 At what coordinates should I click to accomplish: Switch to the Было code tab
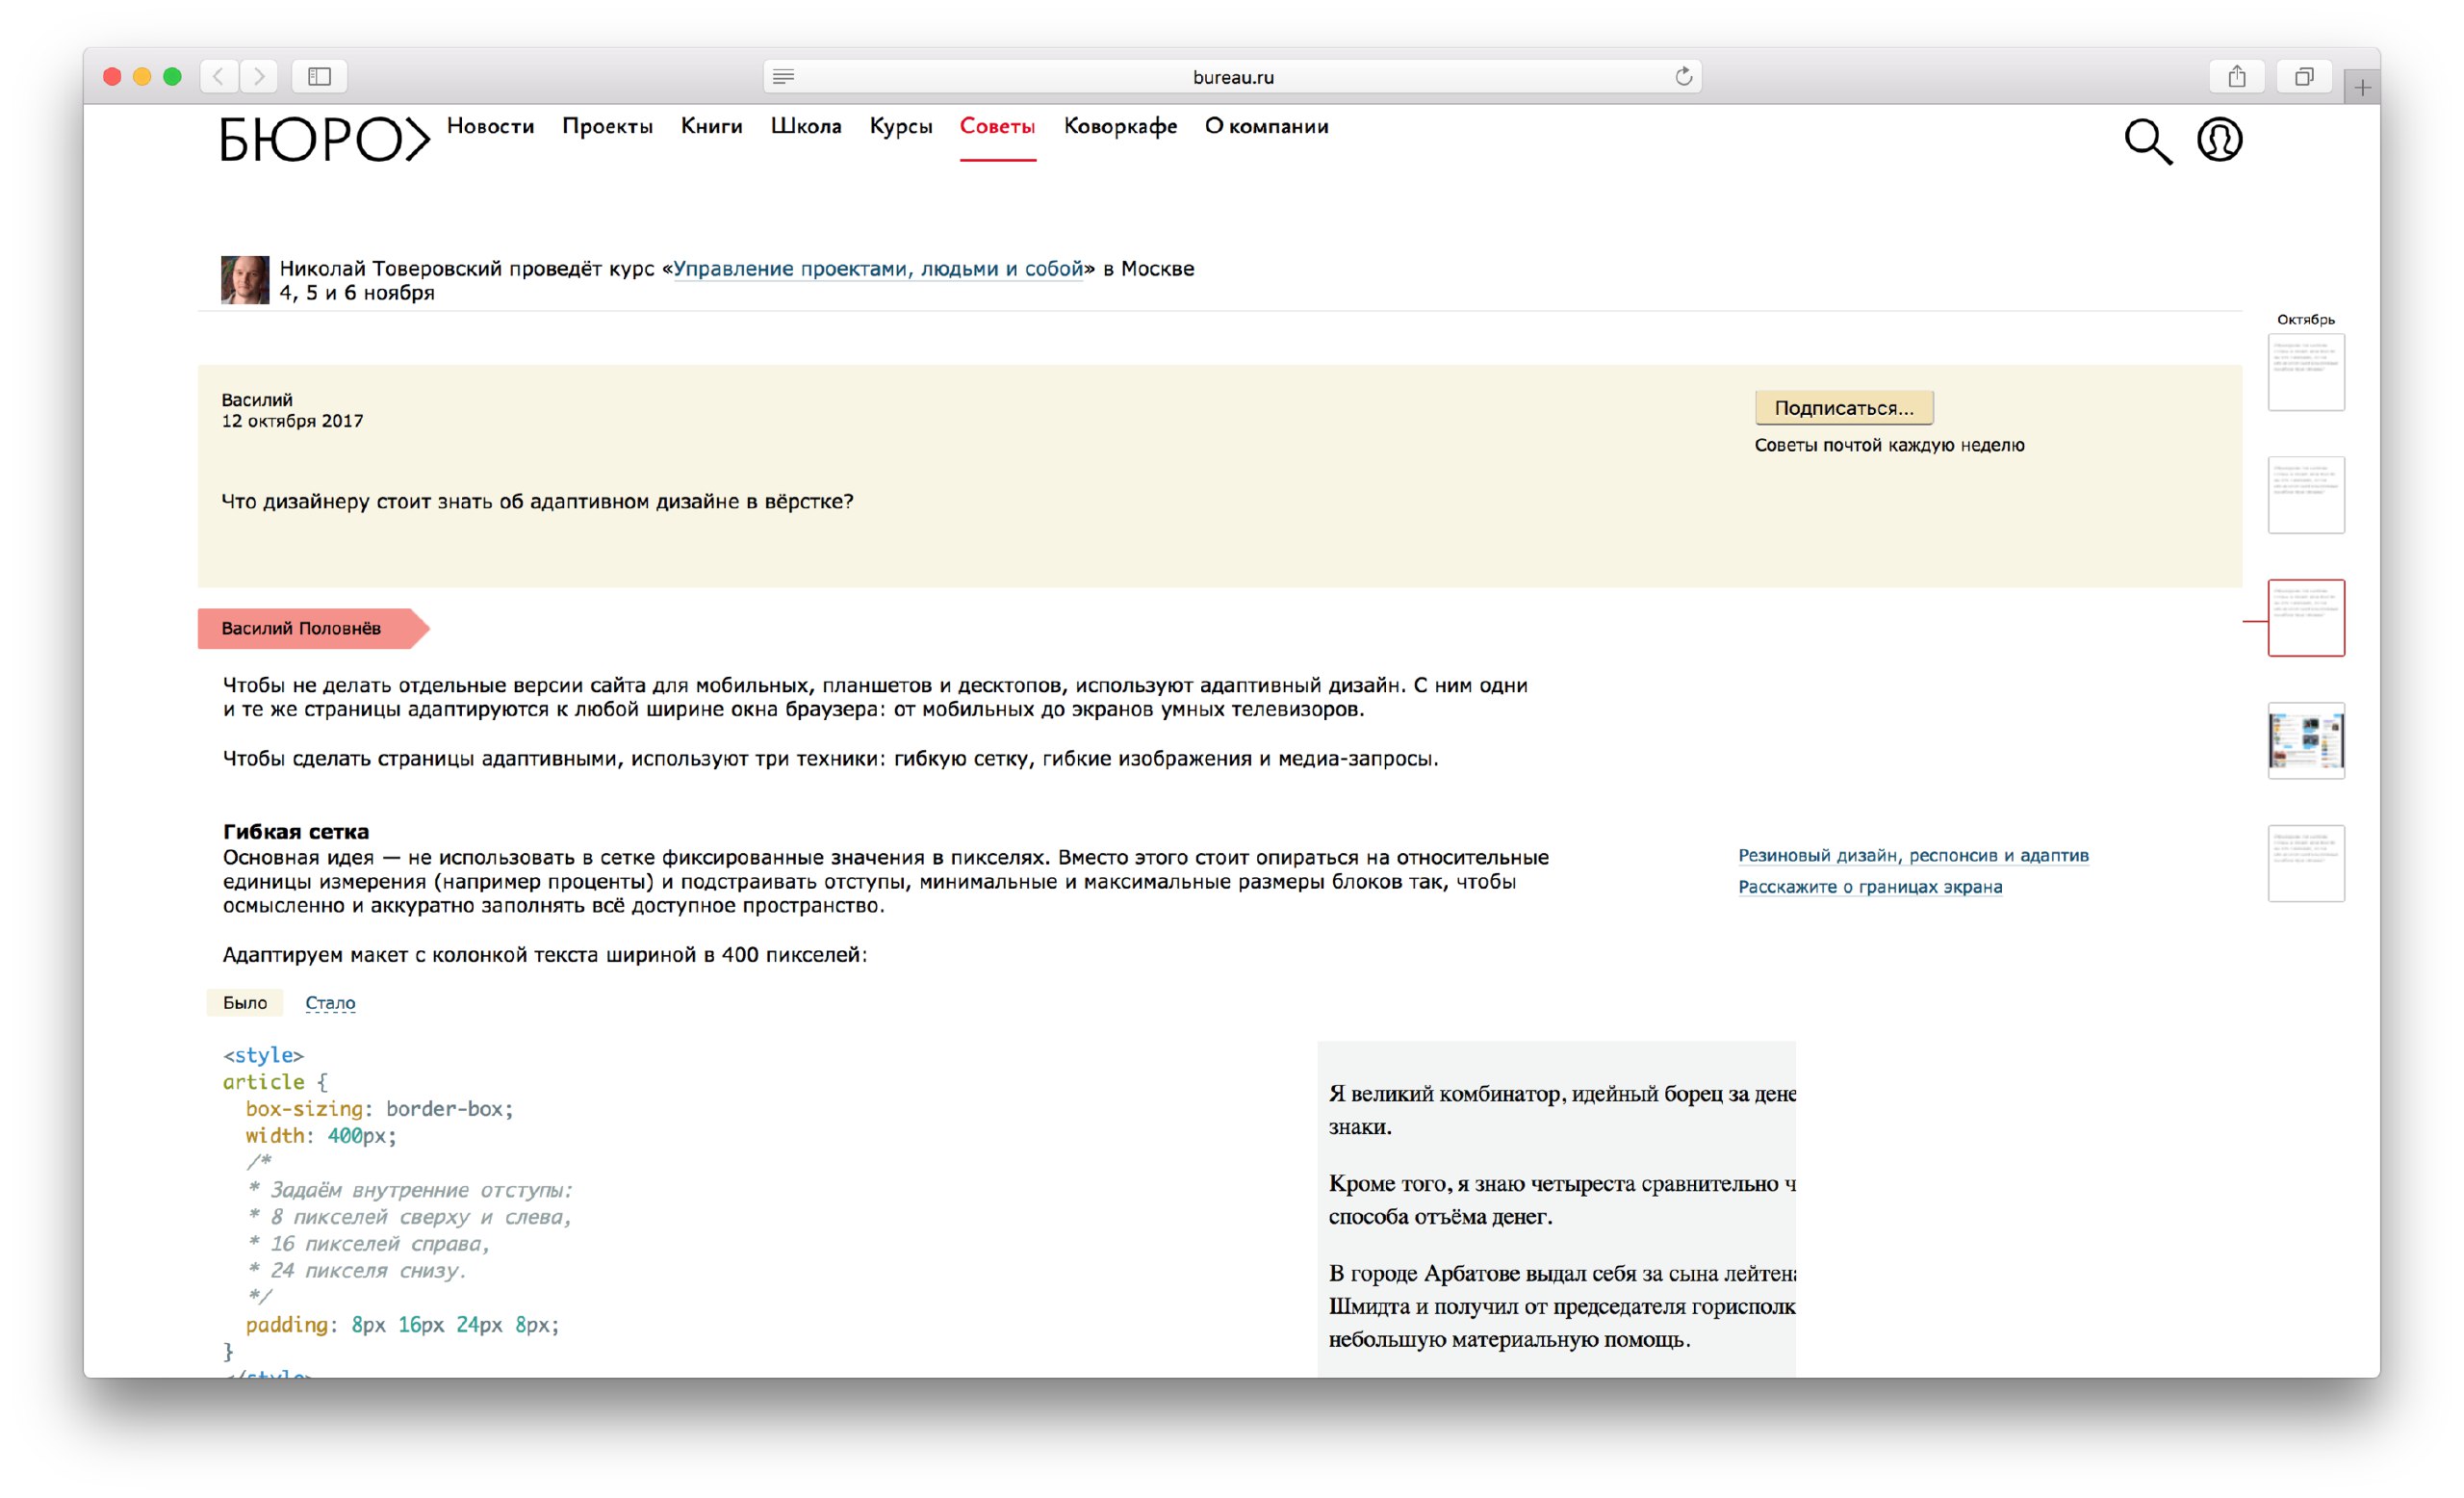tap(245, 1002)
